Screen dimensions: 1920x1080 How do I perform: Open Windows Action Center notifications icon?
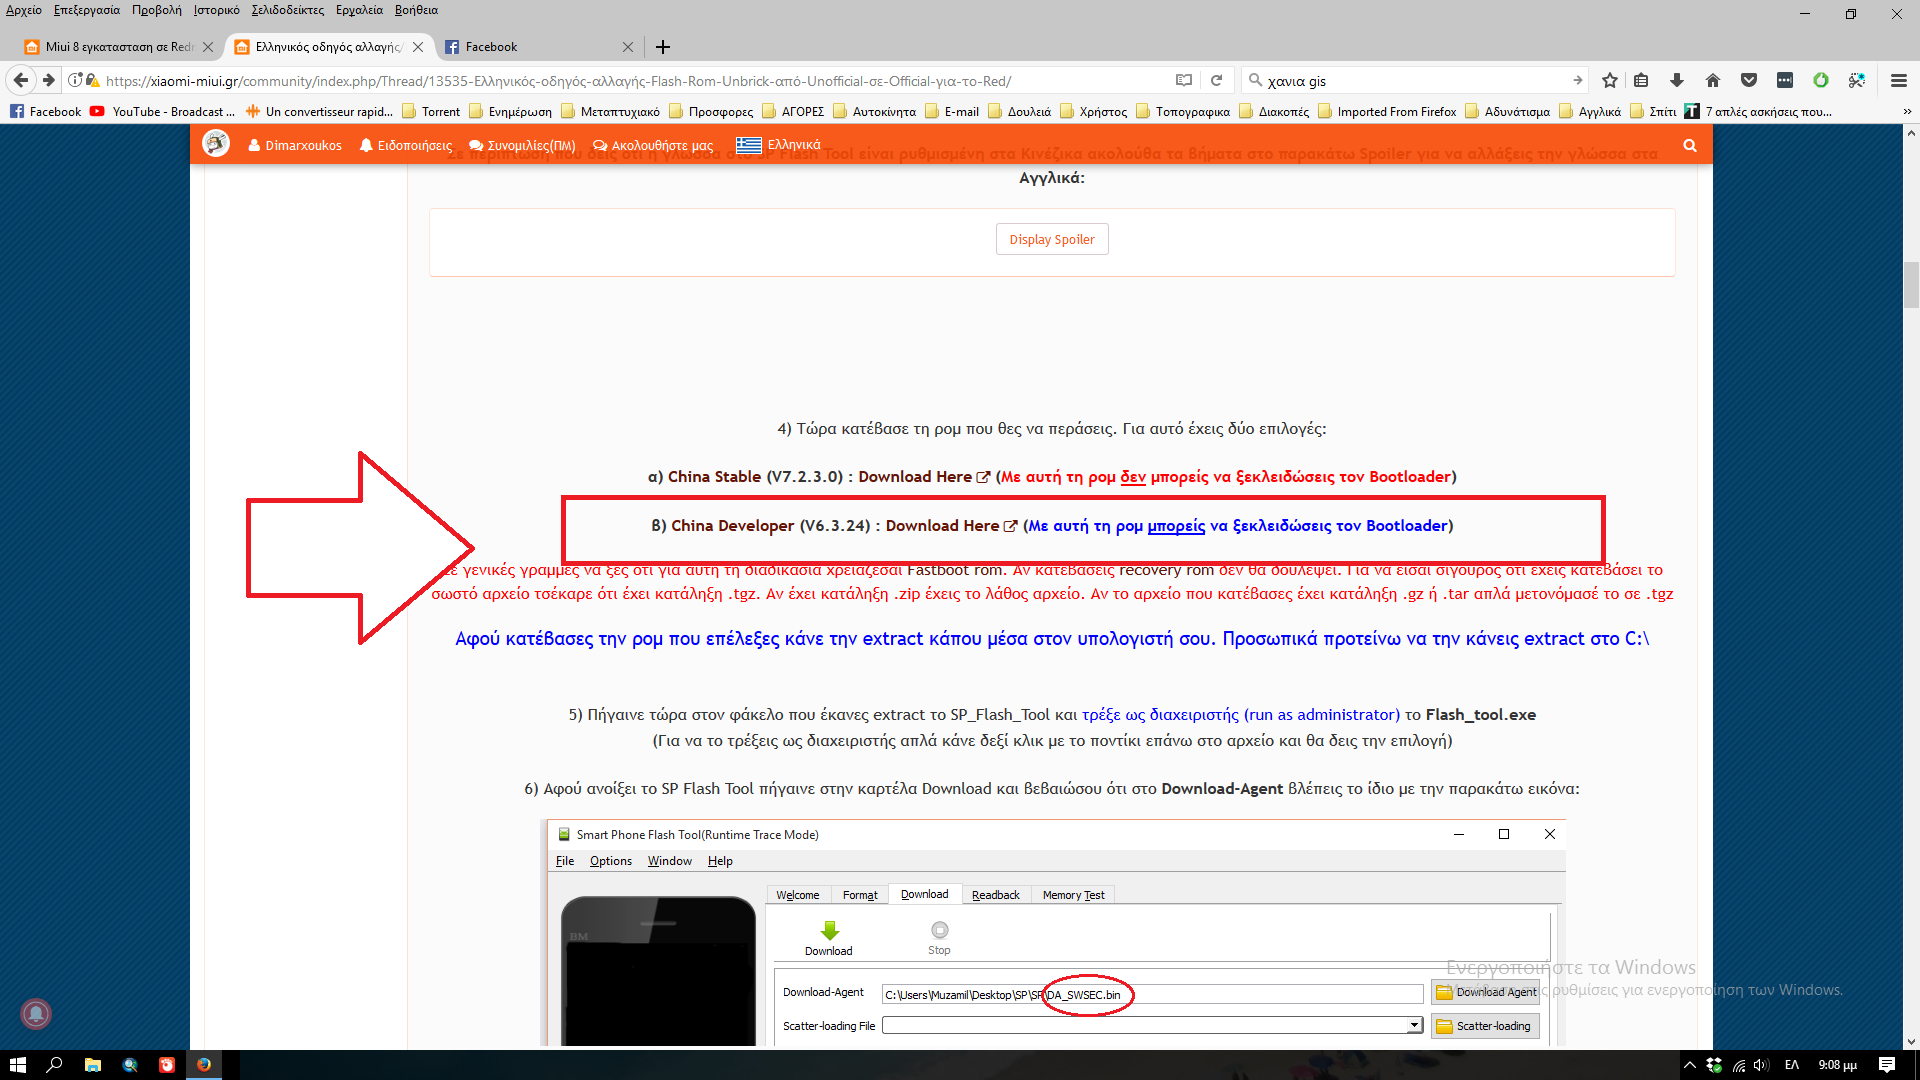1887,1065
